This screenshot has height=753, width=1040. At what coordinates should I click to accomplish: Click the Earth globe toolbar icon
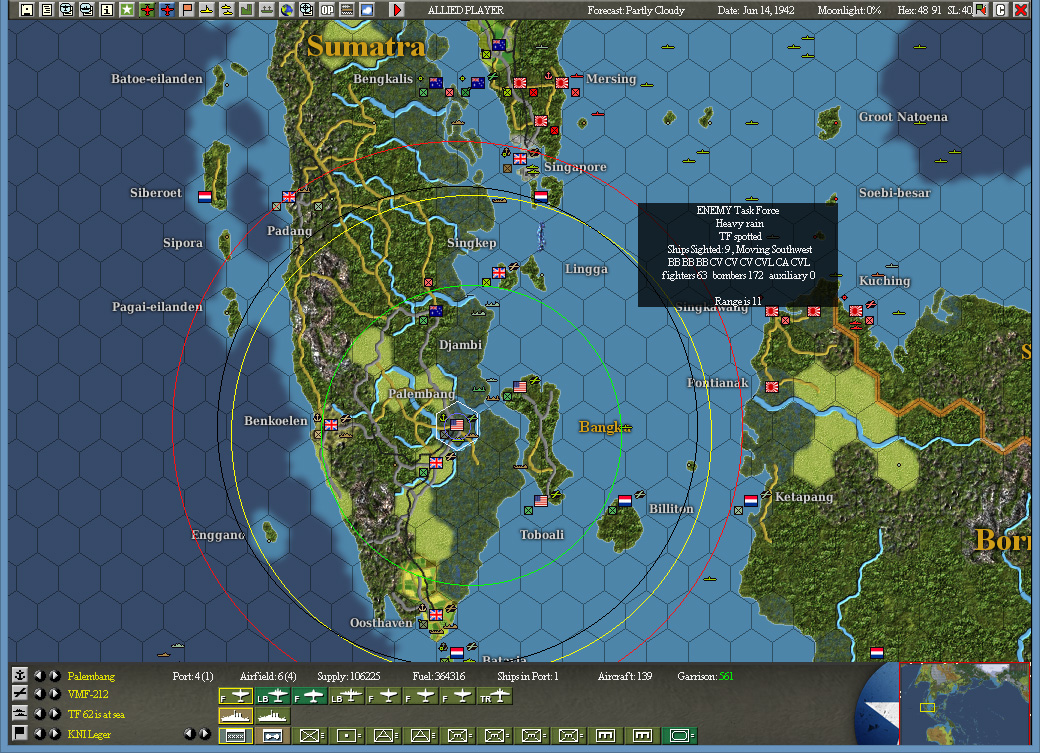287,10
